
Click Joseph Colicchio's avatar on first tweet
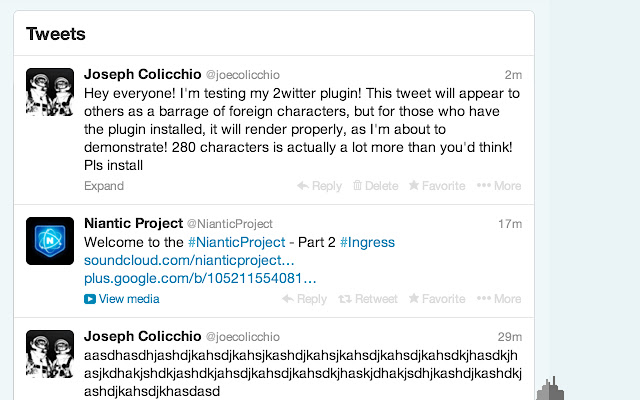(50, 92)
